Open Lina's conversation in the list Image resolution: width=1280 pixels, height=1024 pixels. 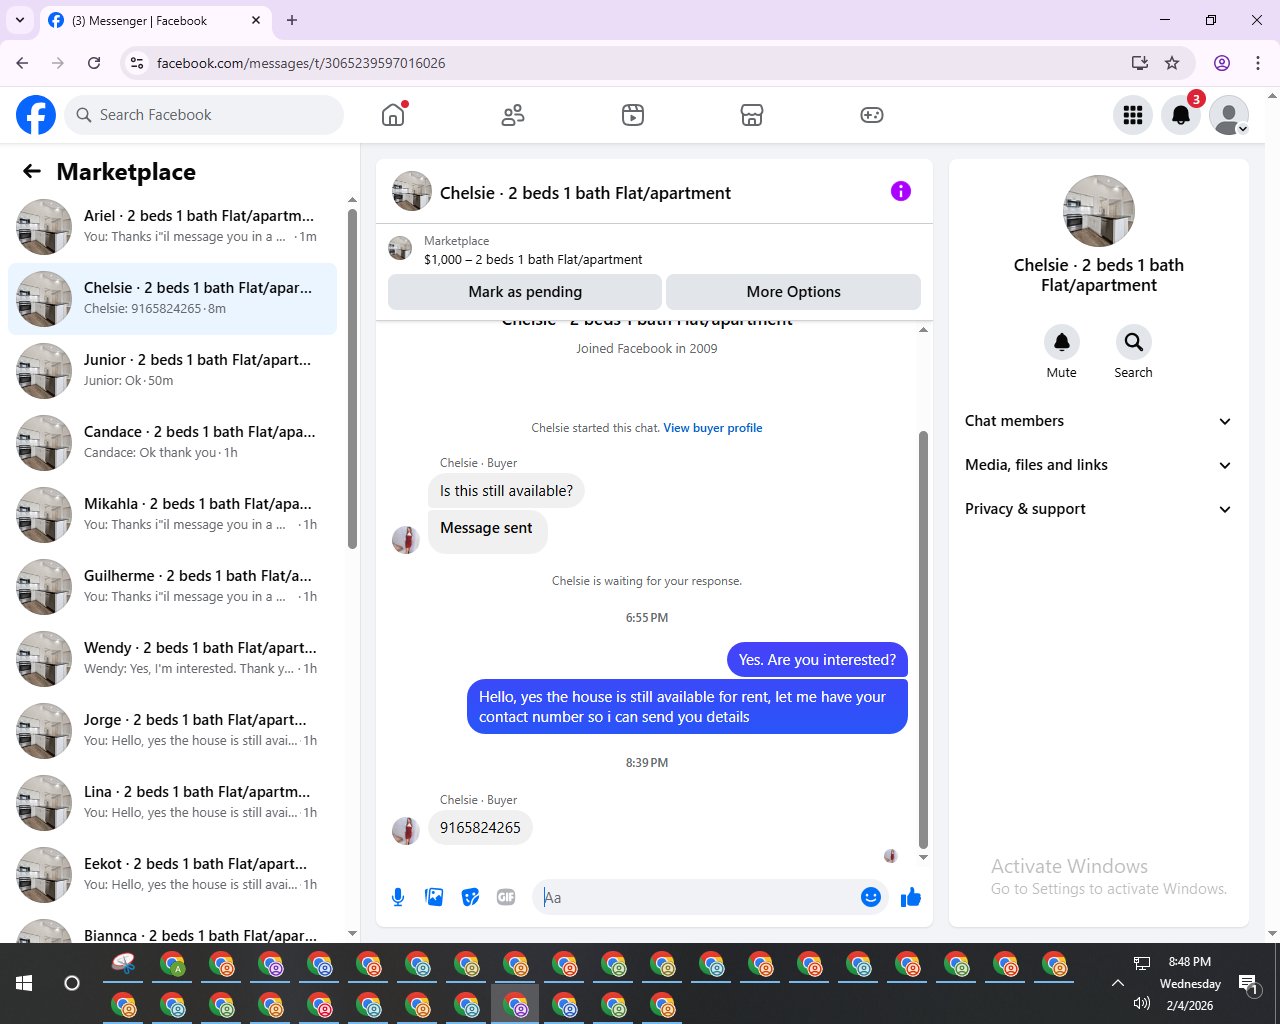172,803
